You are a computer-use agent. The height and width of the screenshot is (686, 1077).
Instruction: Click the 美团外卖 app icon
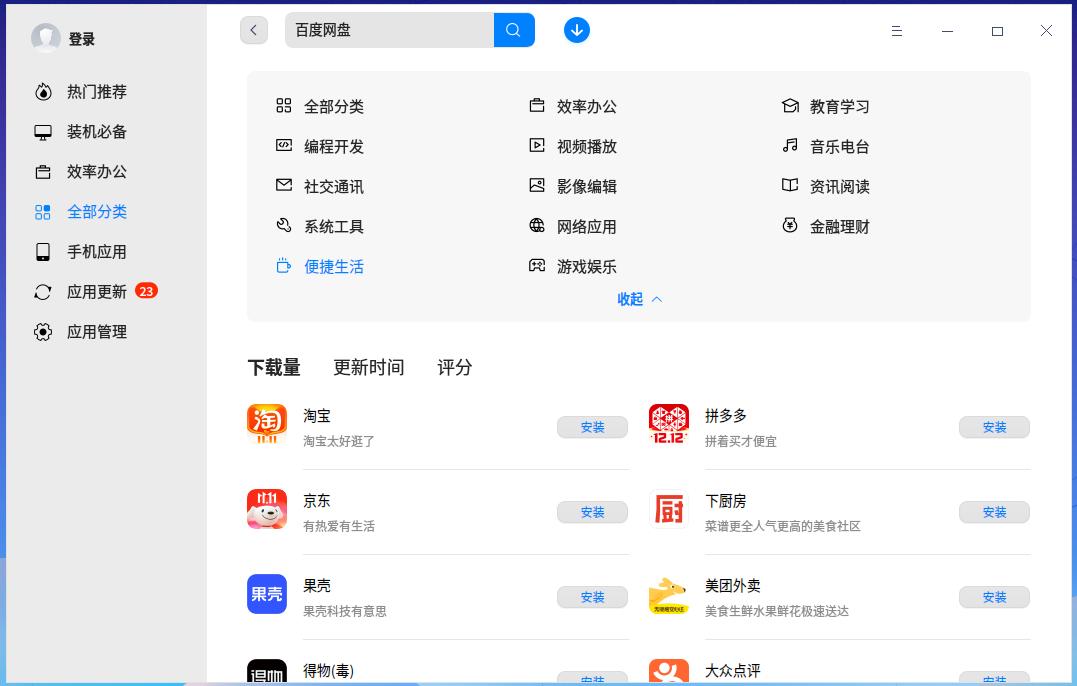(x=668, y=595)
